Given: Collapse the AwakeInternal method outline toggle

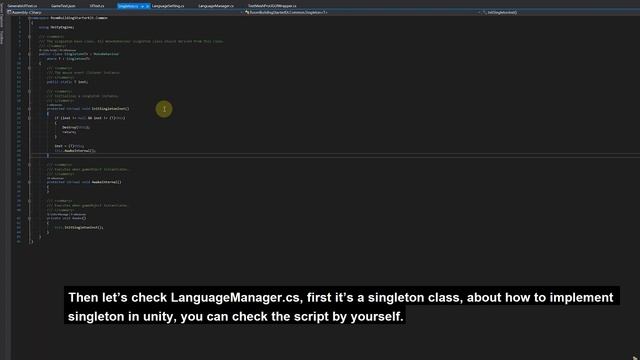Looking at the screenshot, I should tap(29, 182).
